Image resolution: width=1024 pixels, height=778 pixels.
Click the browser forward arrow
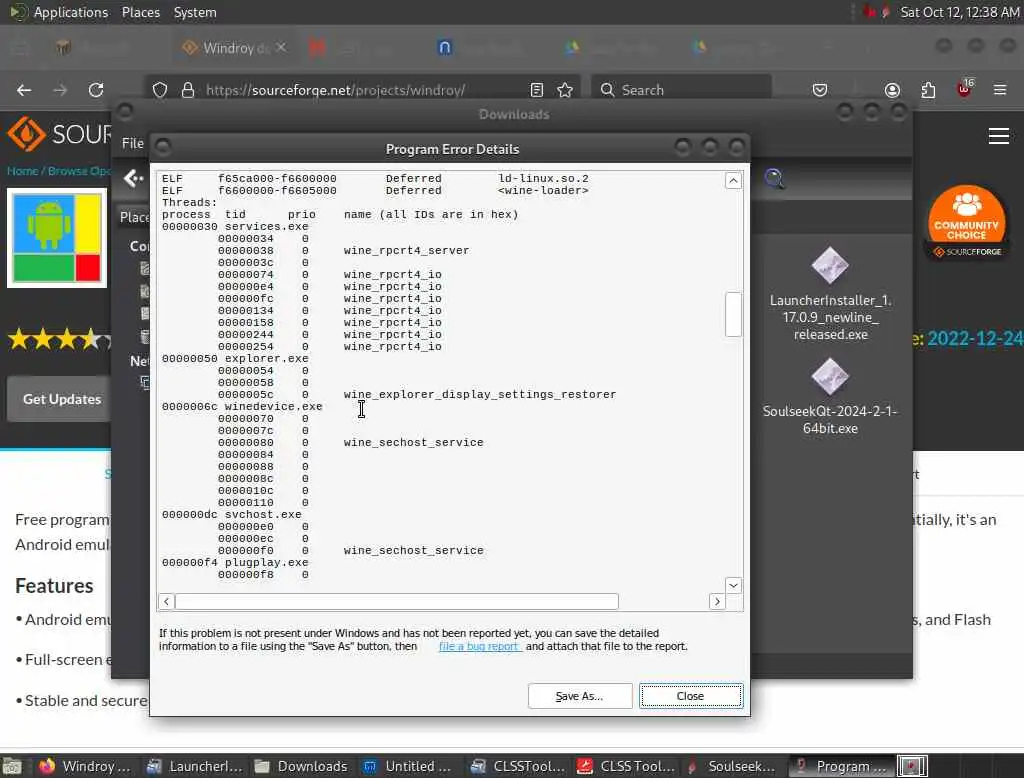60,90
